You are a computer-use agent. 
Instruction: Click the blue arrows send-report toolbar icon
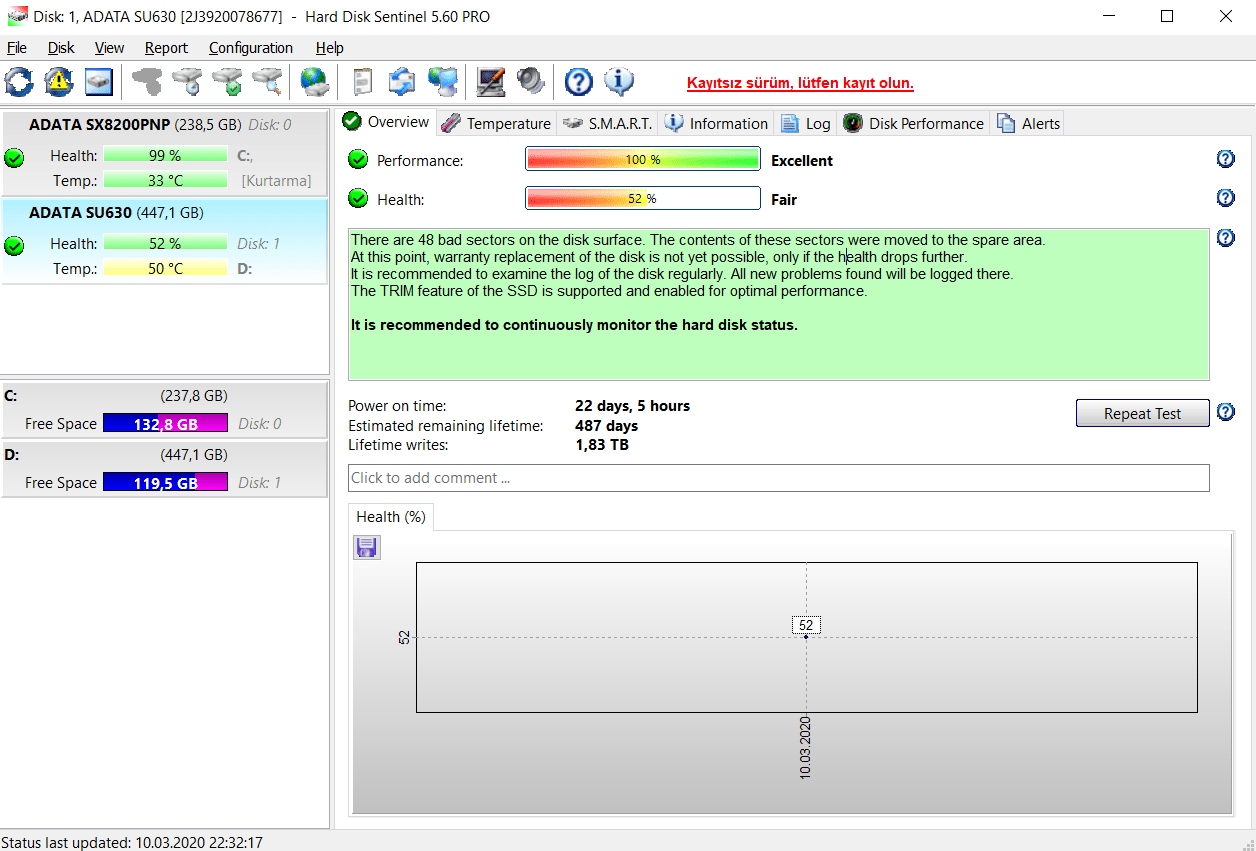[402, 82]
